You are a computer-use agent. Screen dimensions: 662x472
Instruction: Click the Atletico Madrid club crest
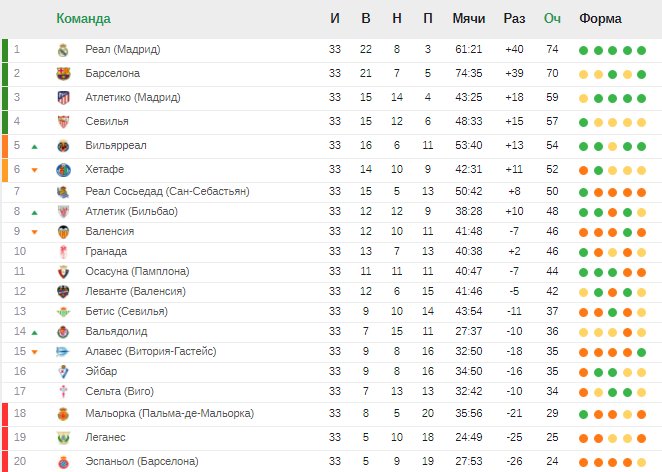click(63, 98)
